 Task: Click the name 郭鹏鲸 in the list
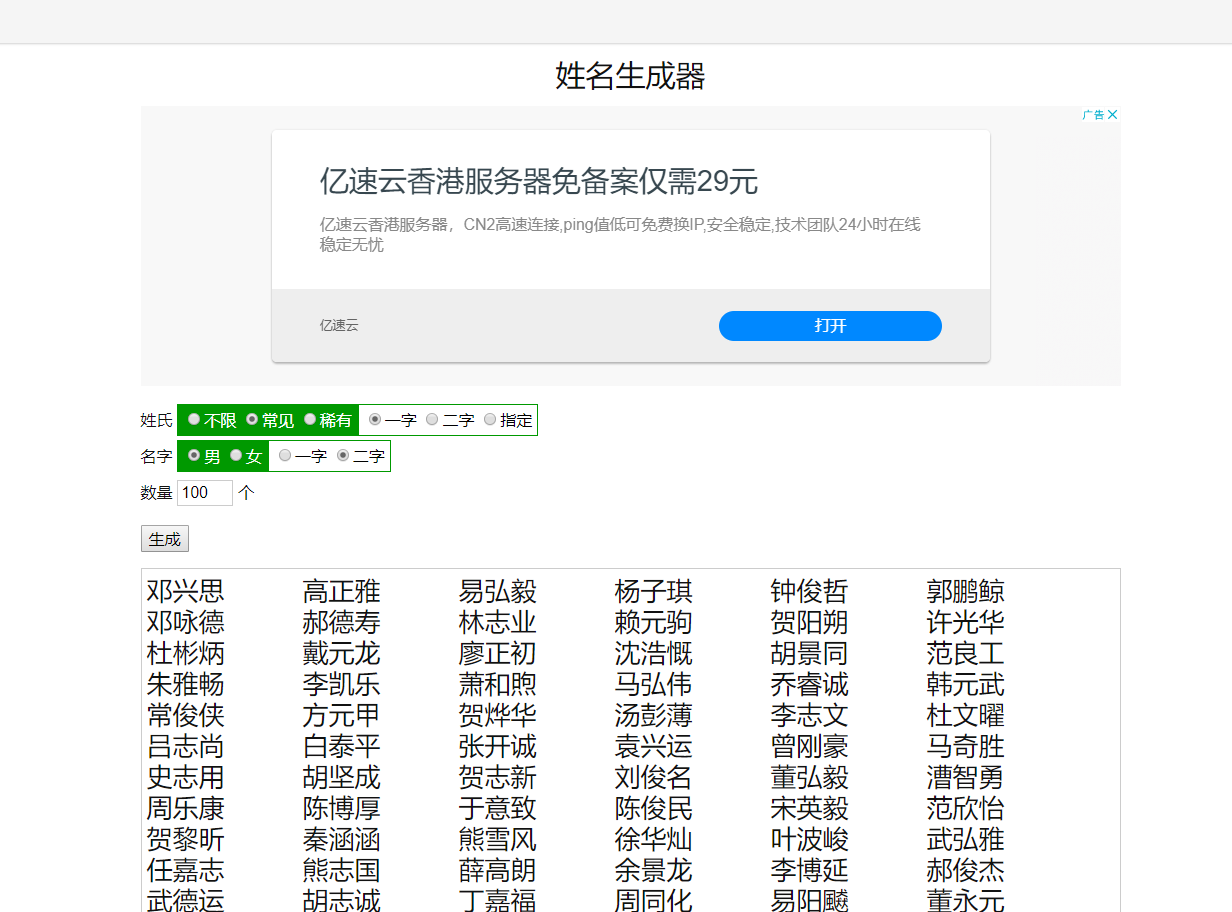[965, 592]
